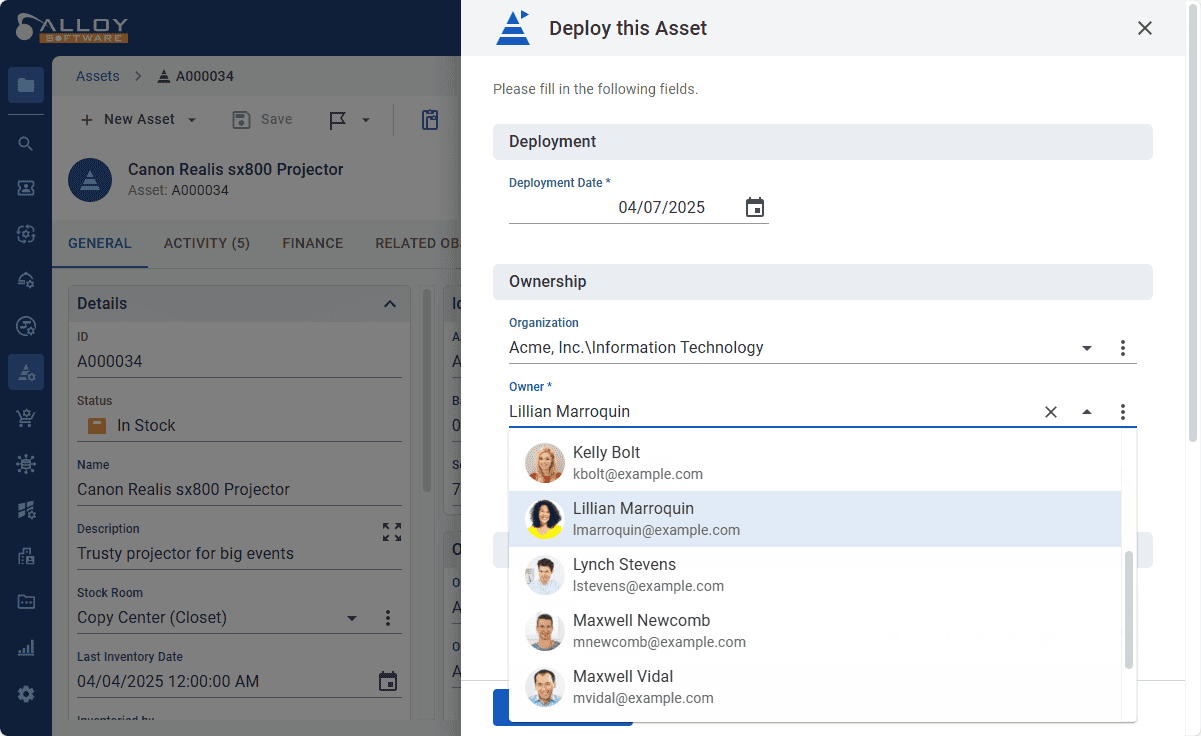1201x736 pixels.
Task: Expand the Description field editor
Action: point(392,532)
